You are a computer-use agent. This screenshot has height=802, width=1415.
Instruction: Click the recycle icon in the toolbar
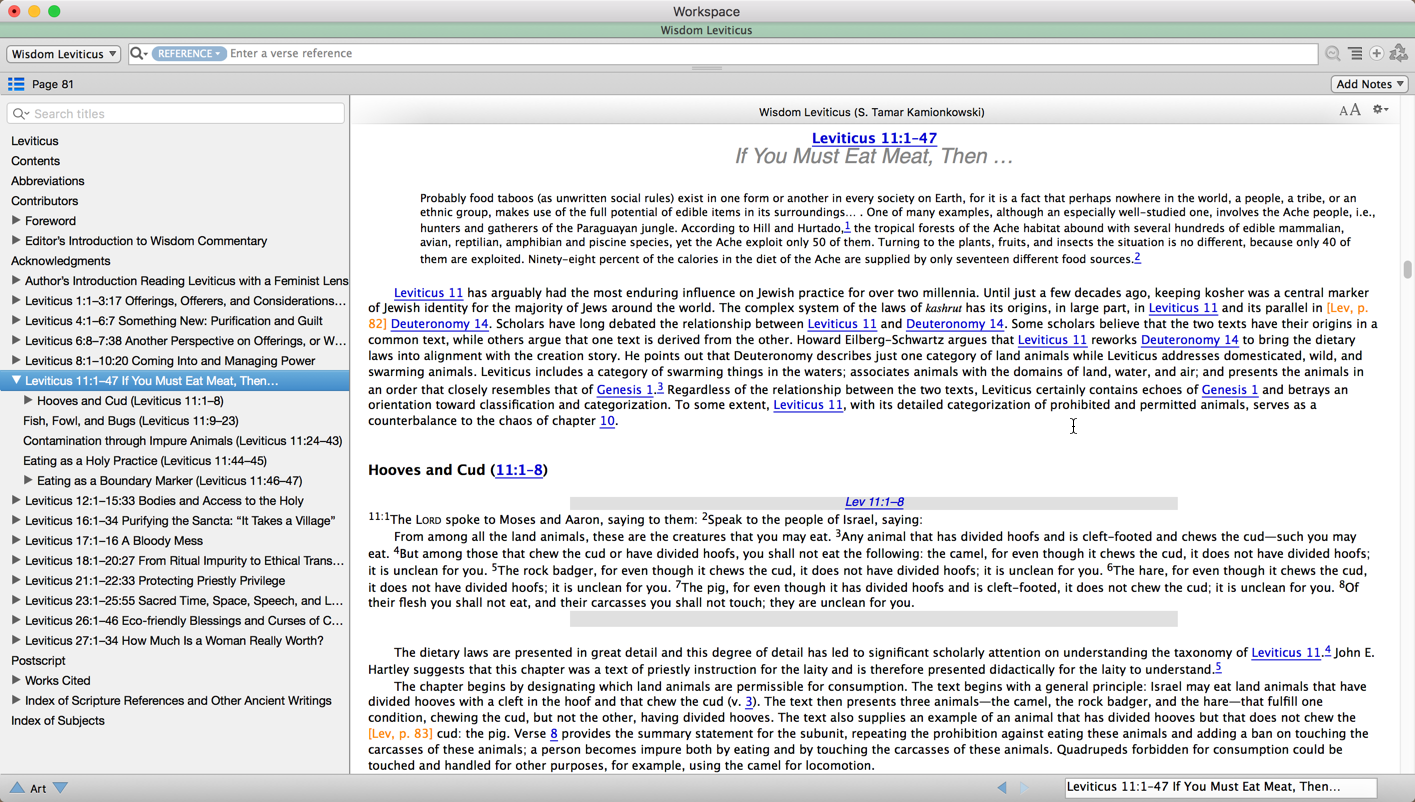click(1399, 54)
